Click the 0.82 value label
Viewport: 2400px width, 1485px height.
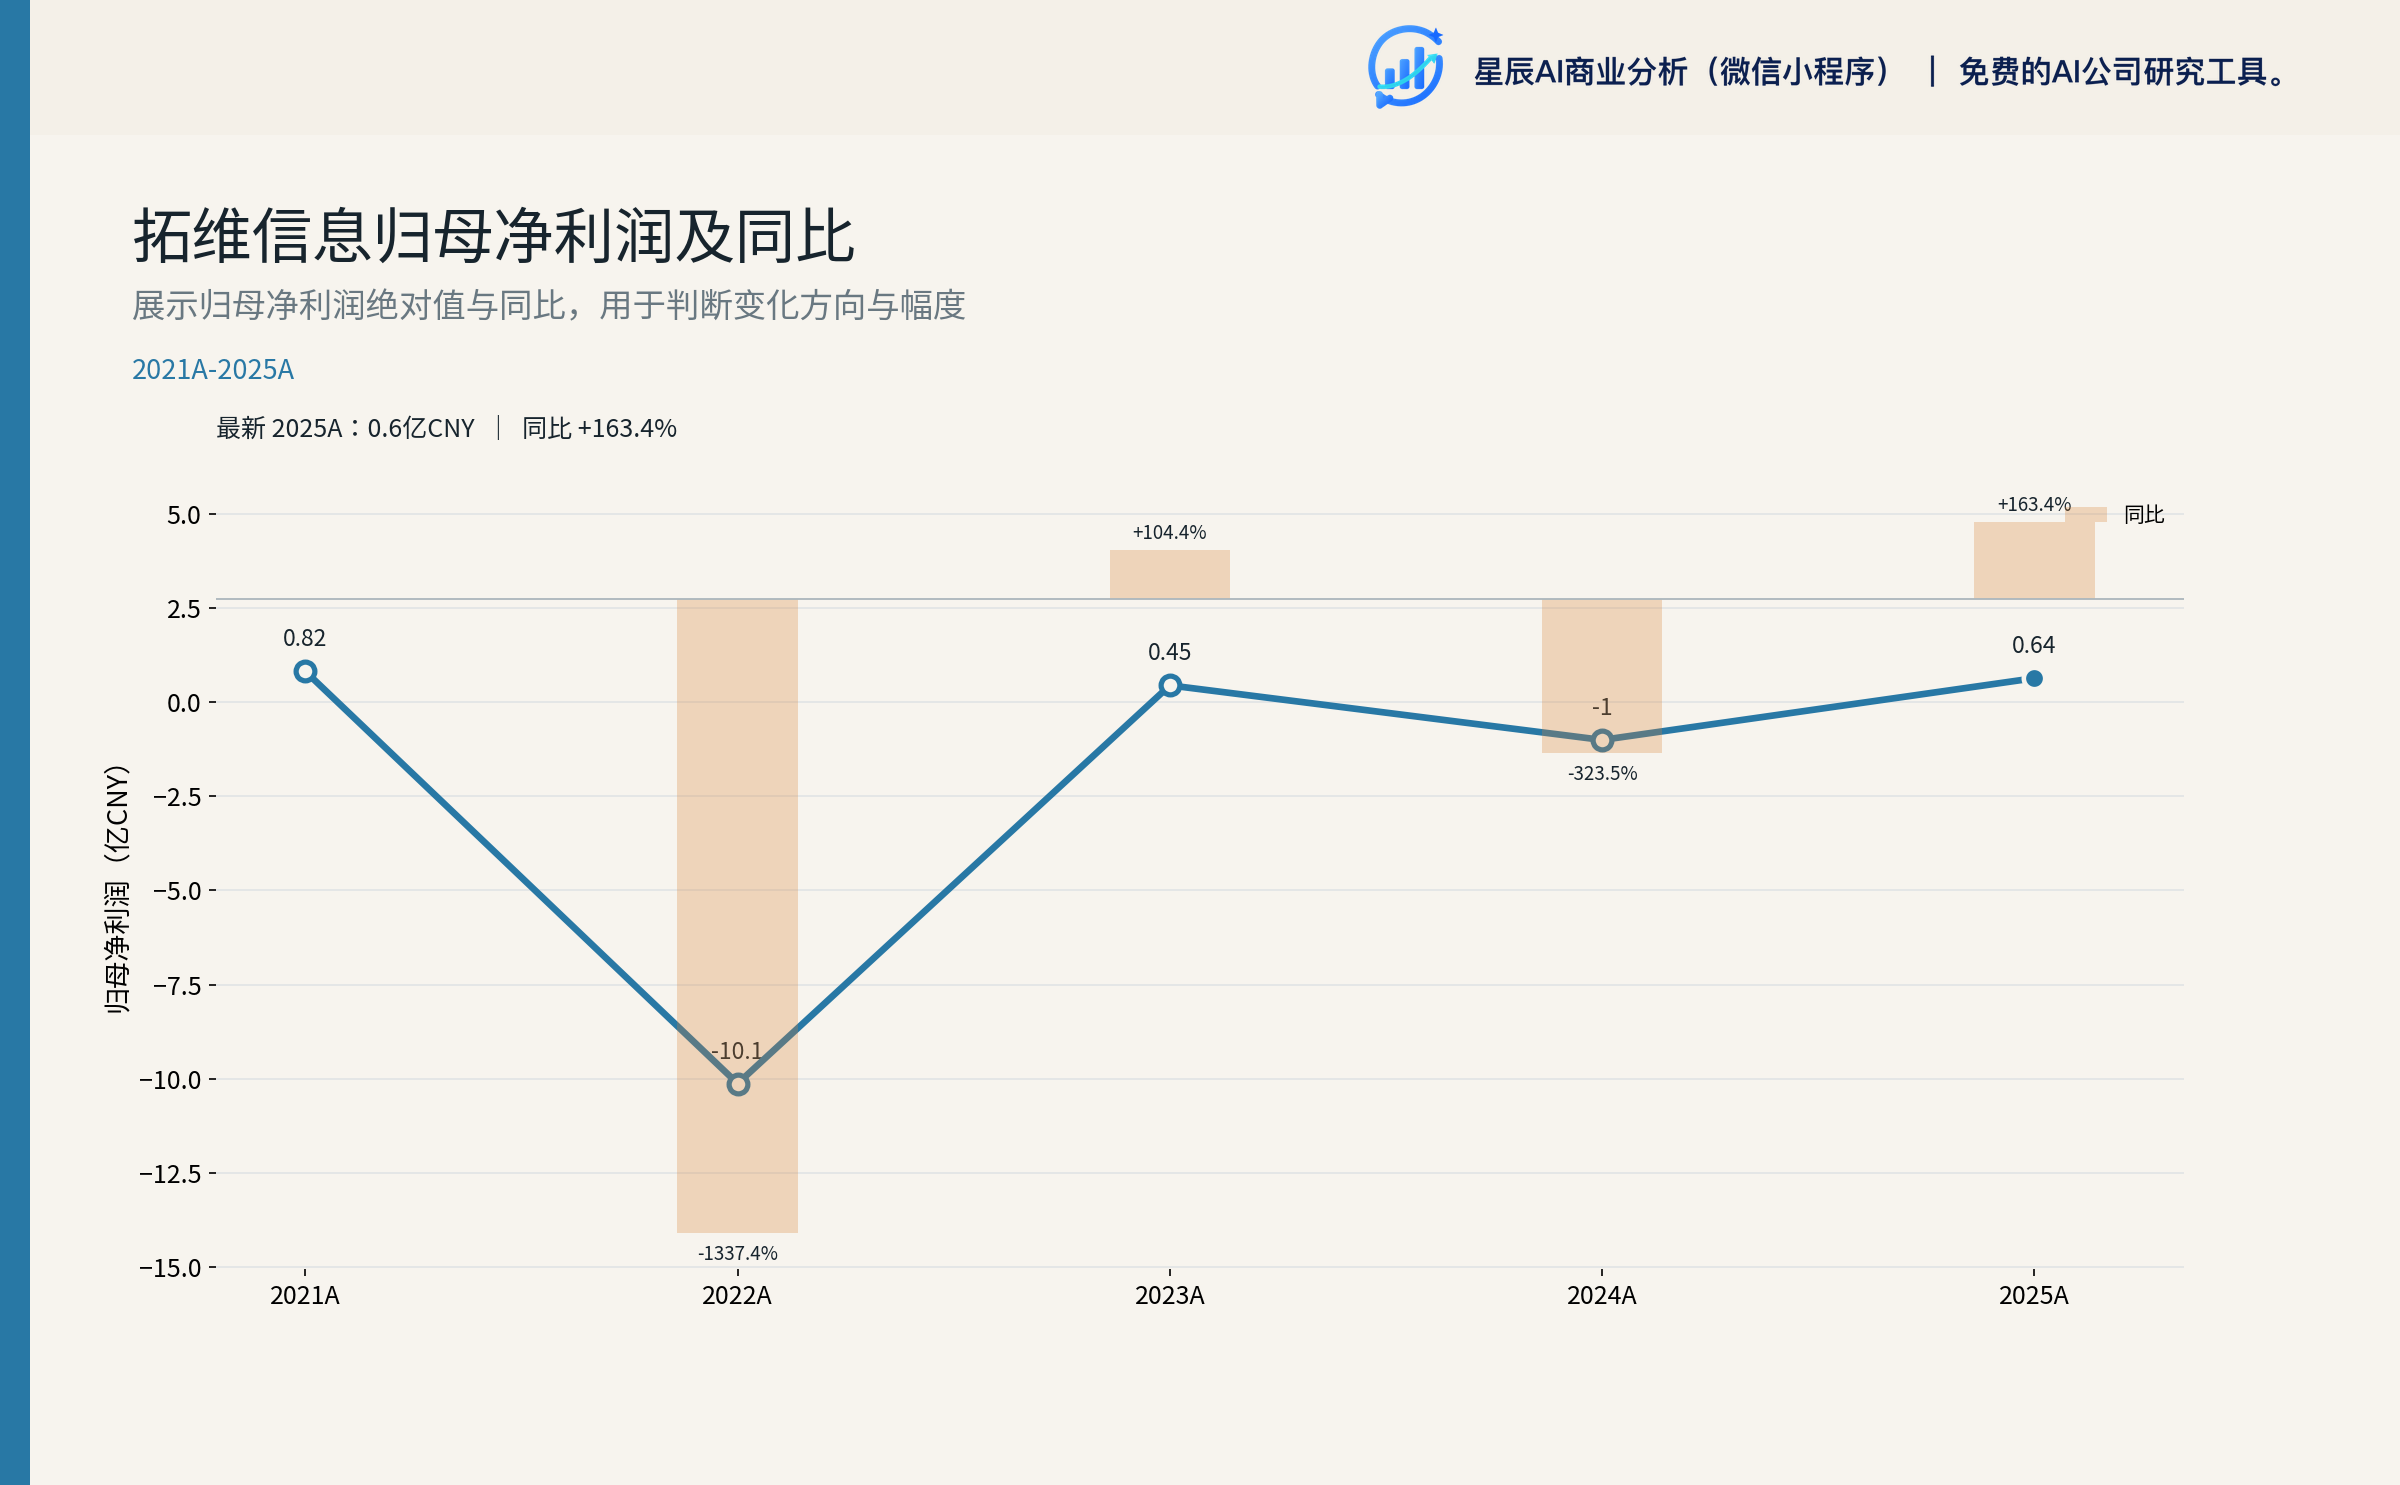pos(305,638)
